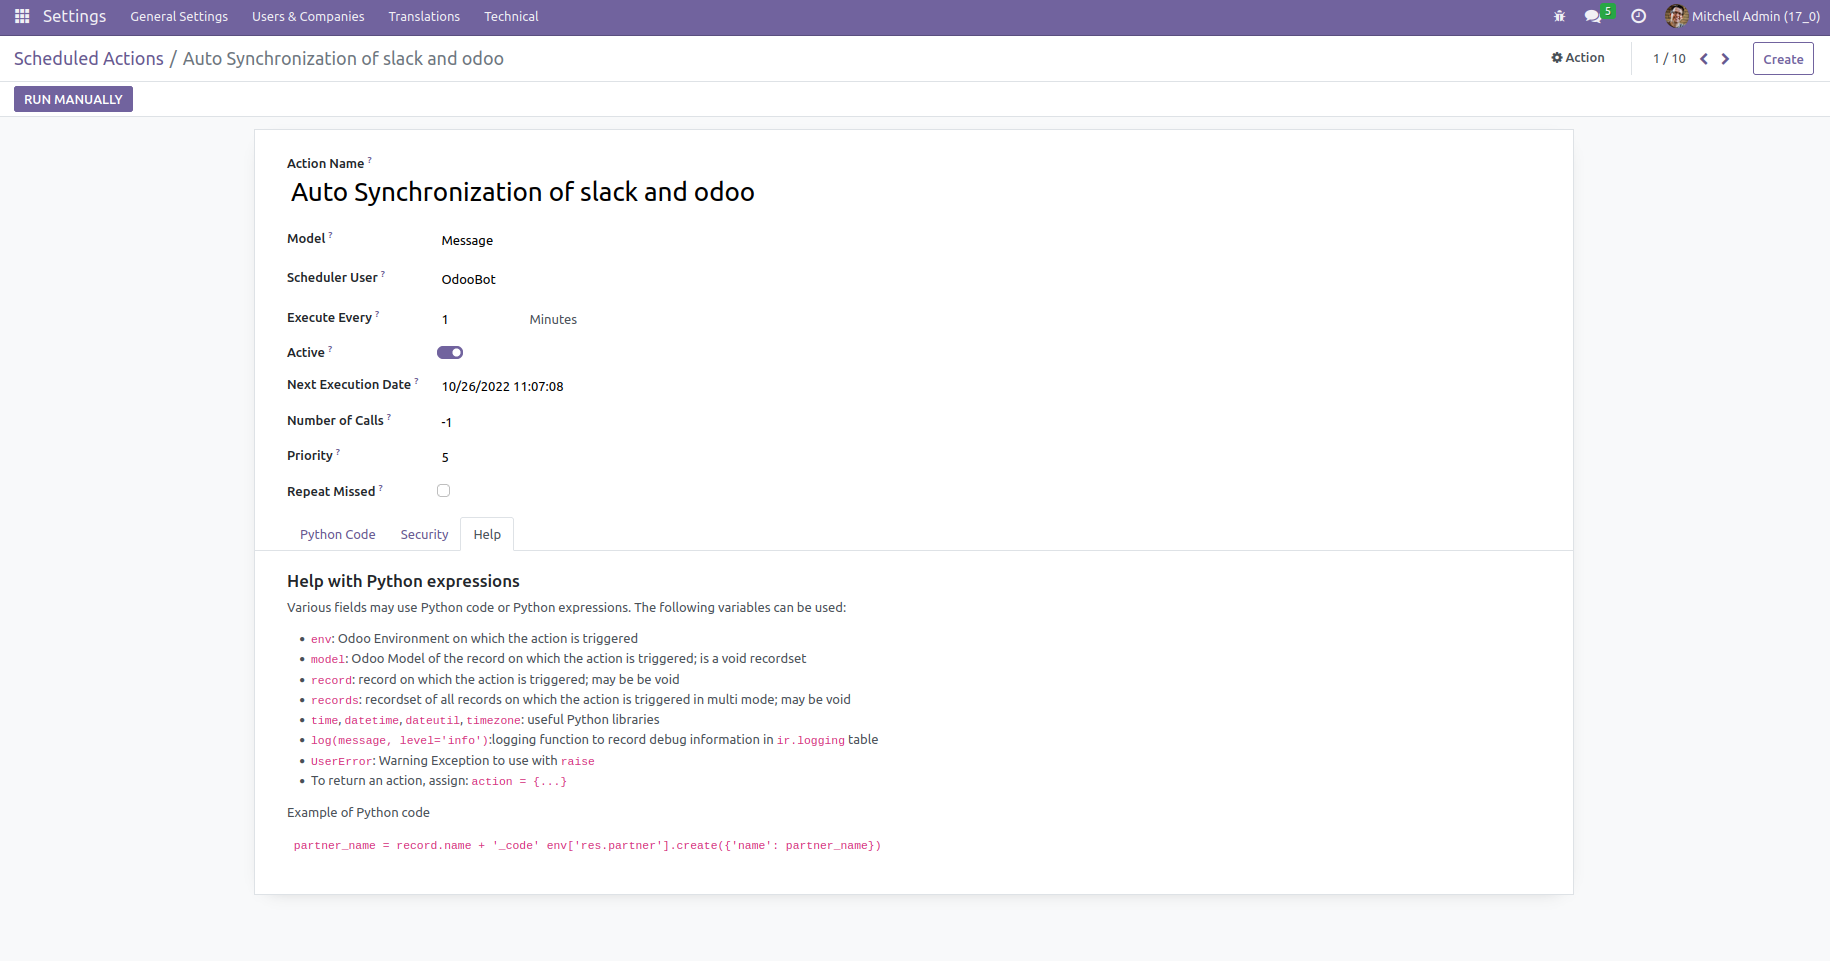Click the Action Name field label
The width and height of the screenshot is (1830, 961).
(x=325, y=164)
